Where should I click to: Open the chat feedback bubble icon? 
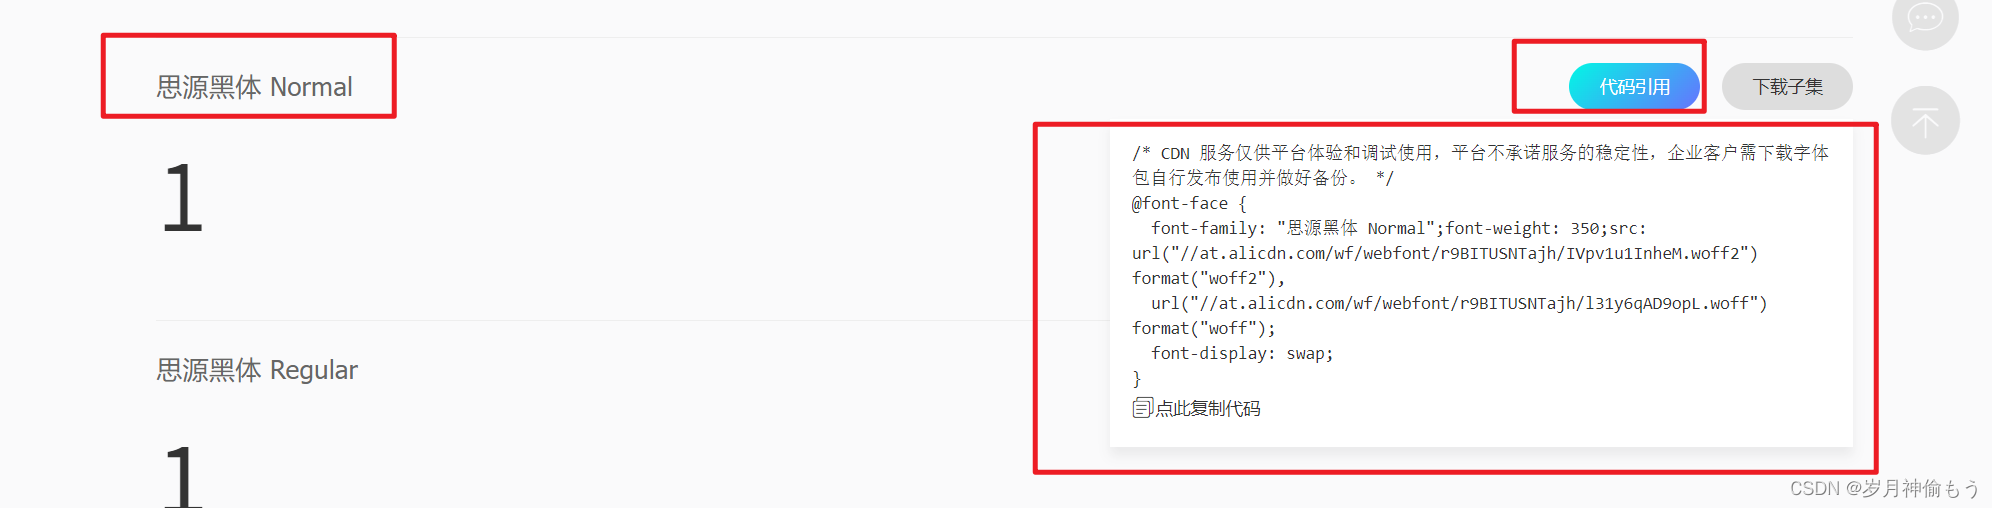[x=1925, y=17]
